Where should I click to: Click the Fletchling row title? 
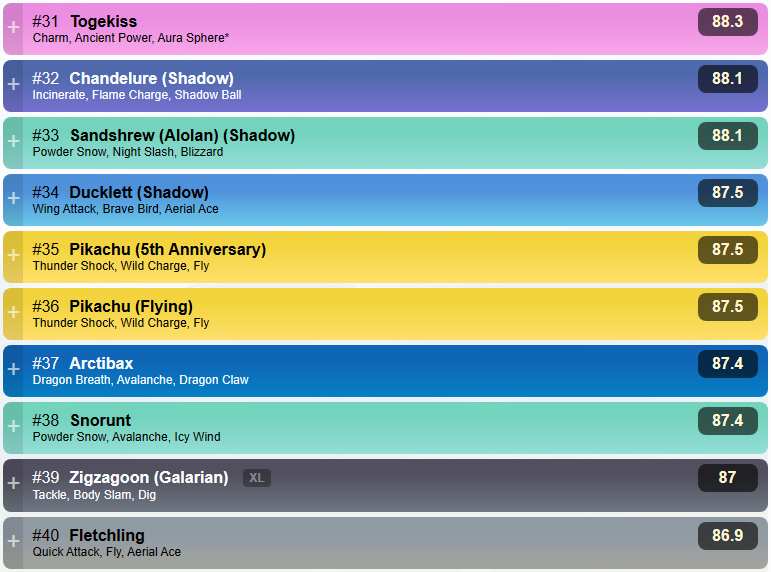107,535
